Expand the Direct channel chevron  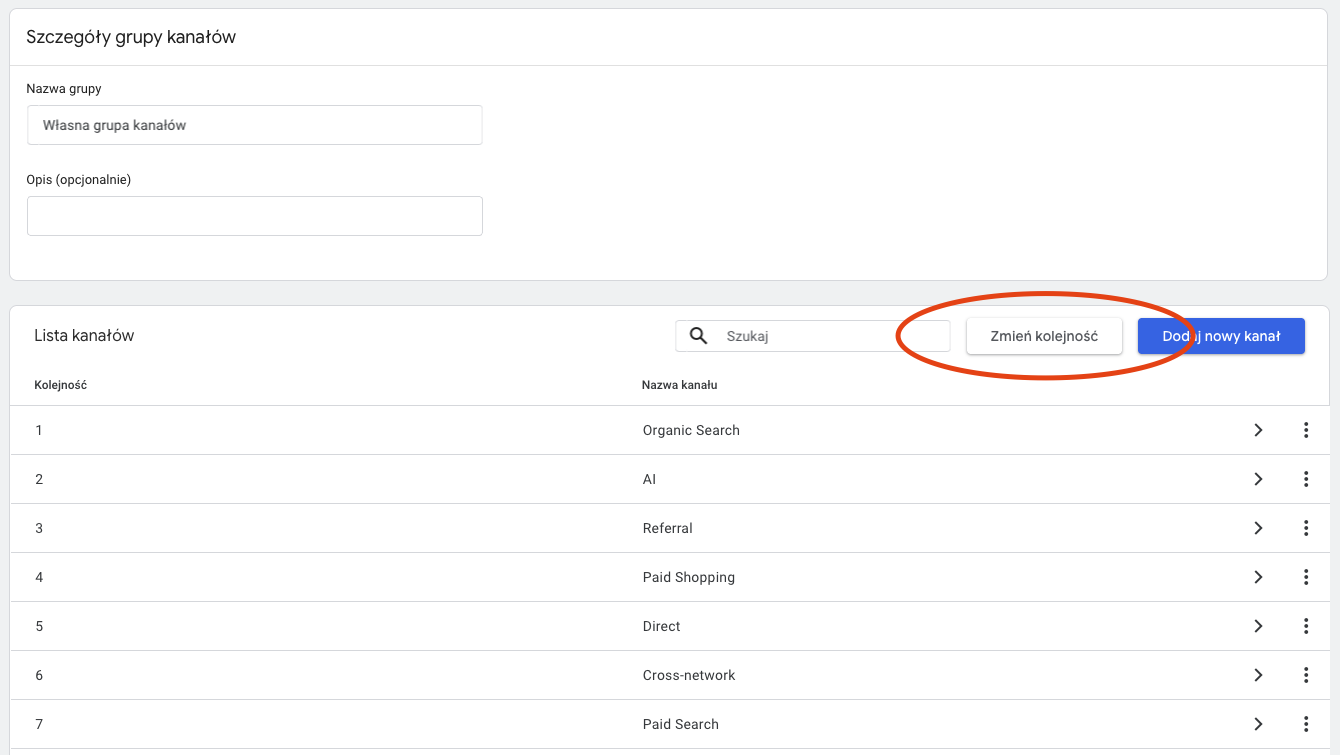pos(1258,626)
